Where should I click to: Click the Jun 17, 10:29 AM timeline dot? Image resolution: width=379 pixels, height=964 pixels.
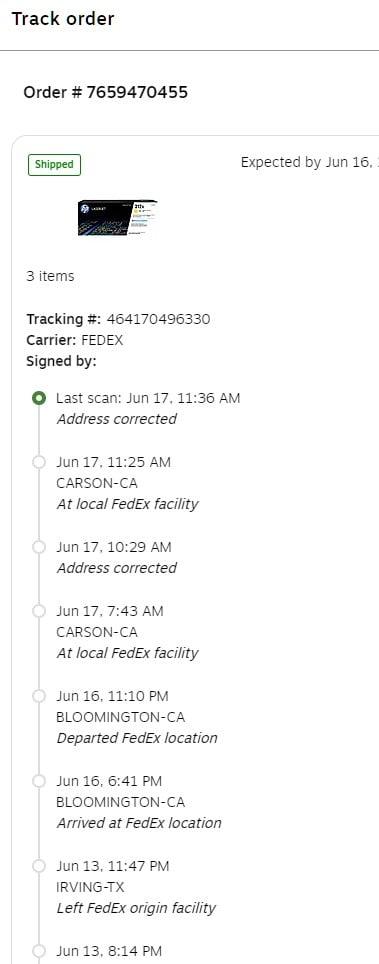[x=39, y=547]
